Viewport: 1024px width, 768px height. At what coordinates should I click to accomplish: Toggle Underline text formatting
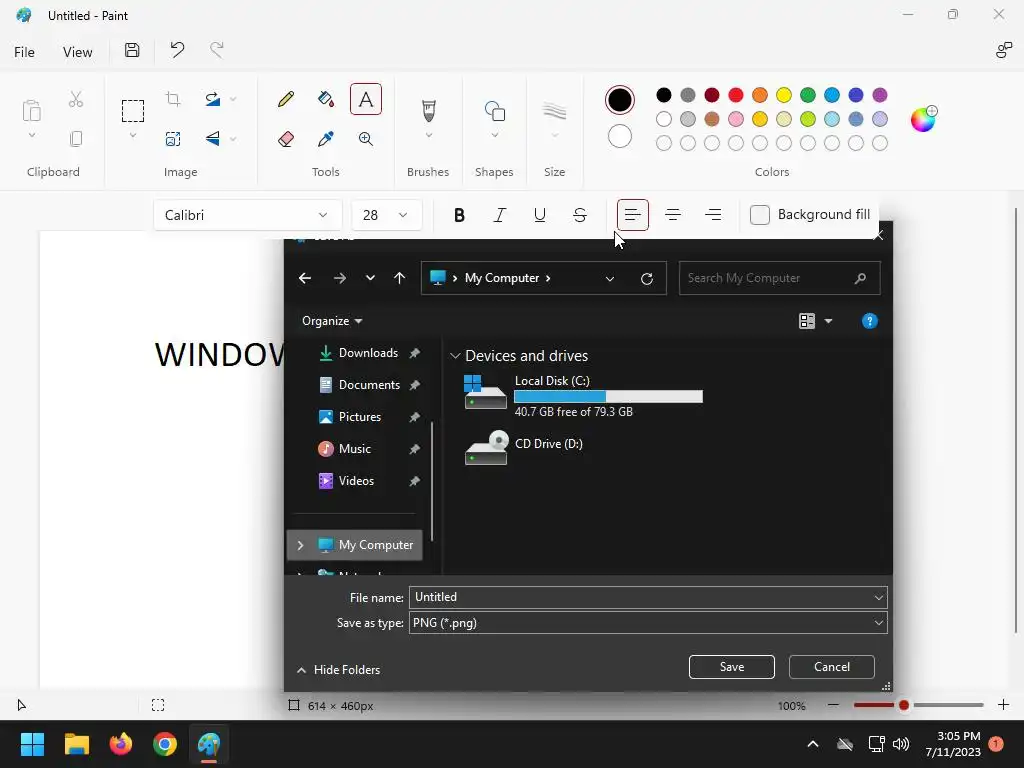pos(539,215)
